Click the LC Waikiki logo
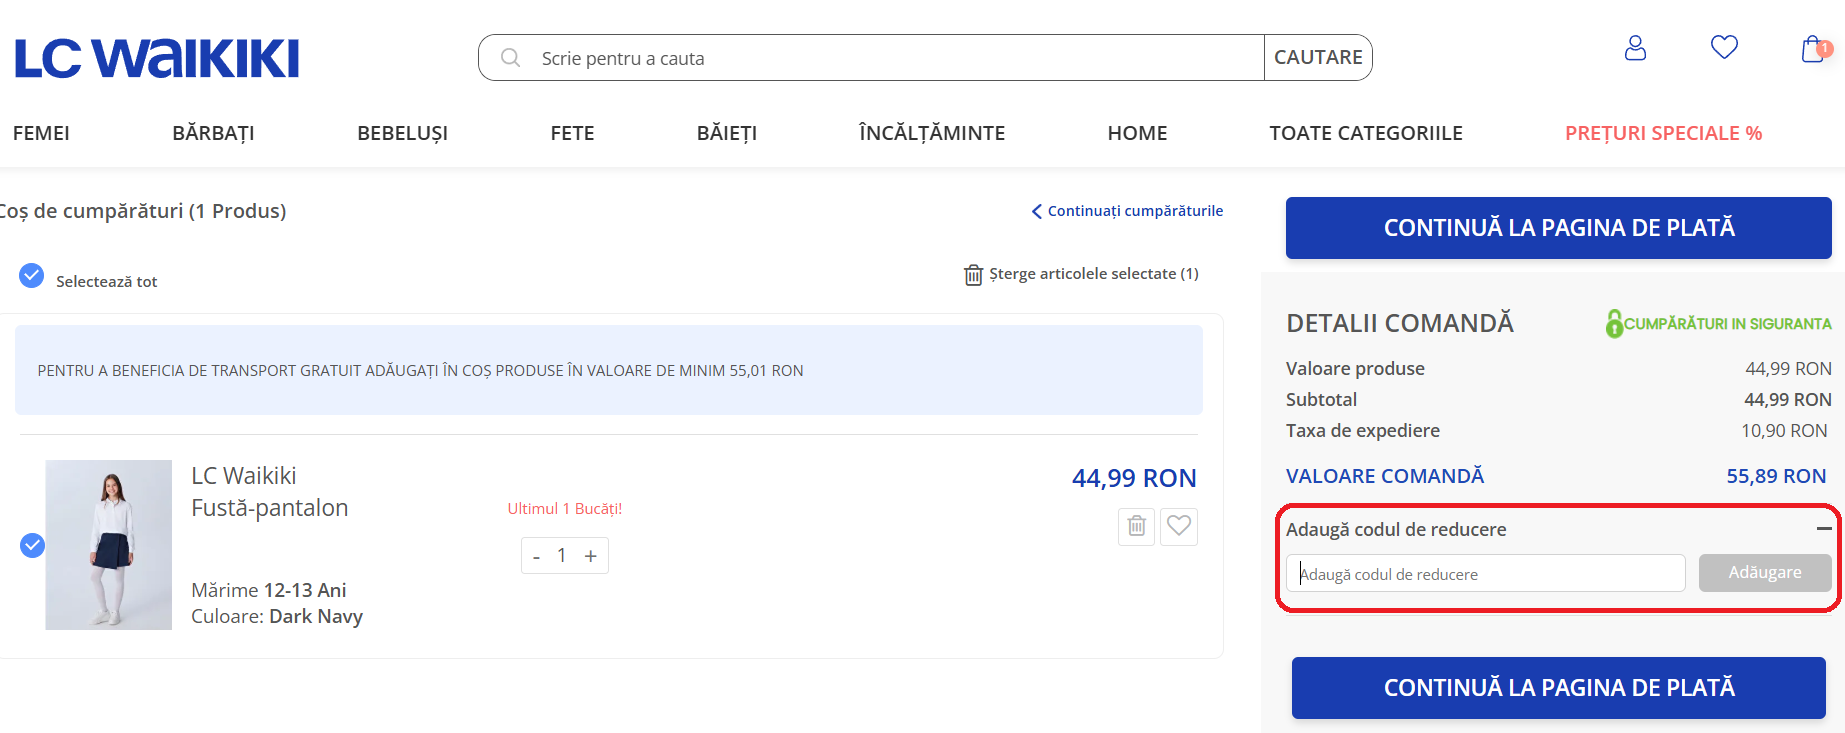 tap(157, 59)
